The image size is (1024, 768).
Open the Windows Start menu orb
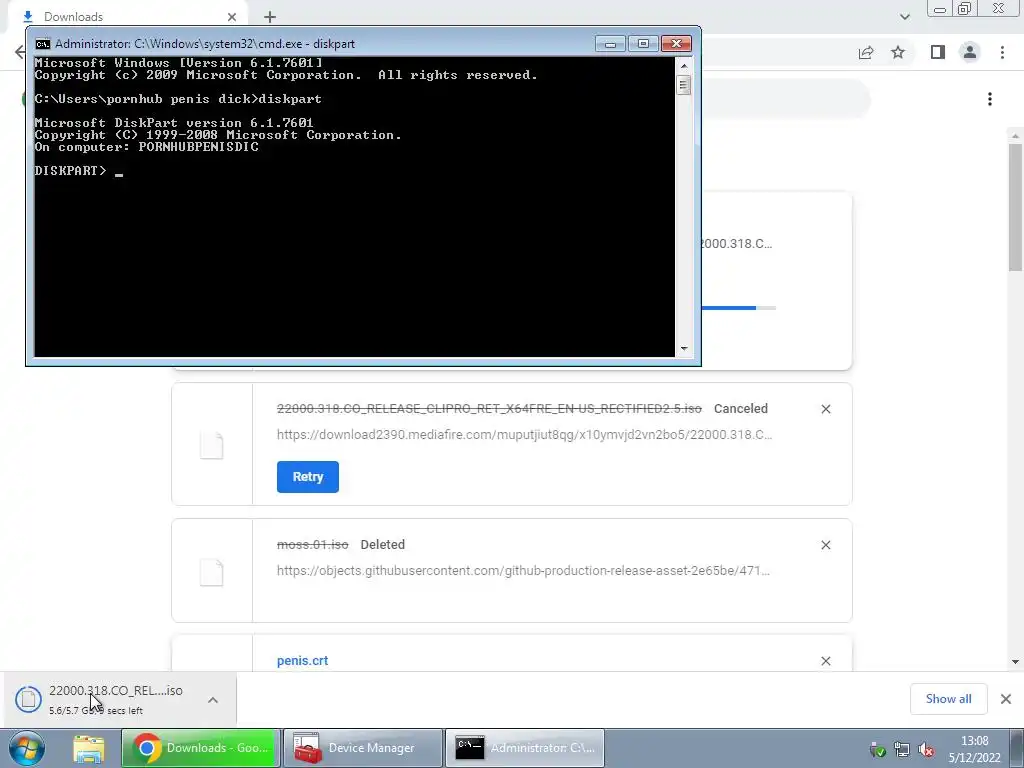click(x=27, y=748)
